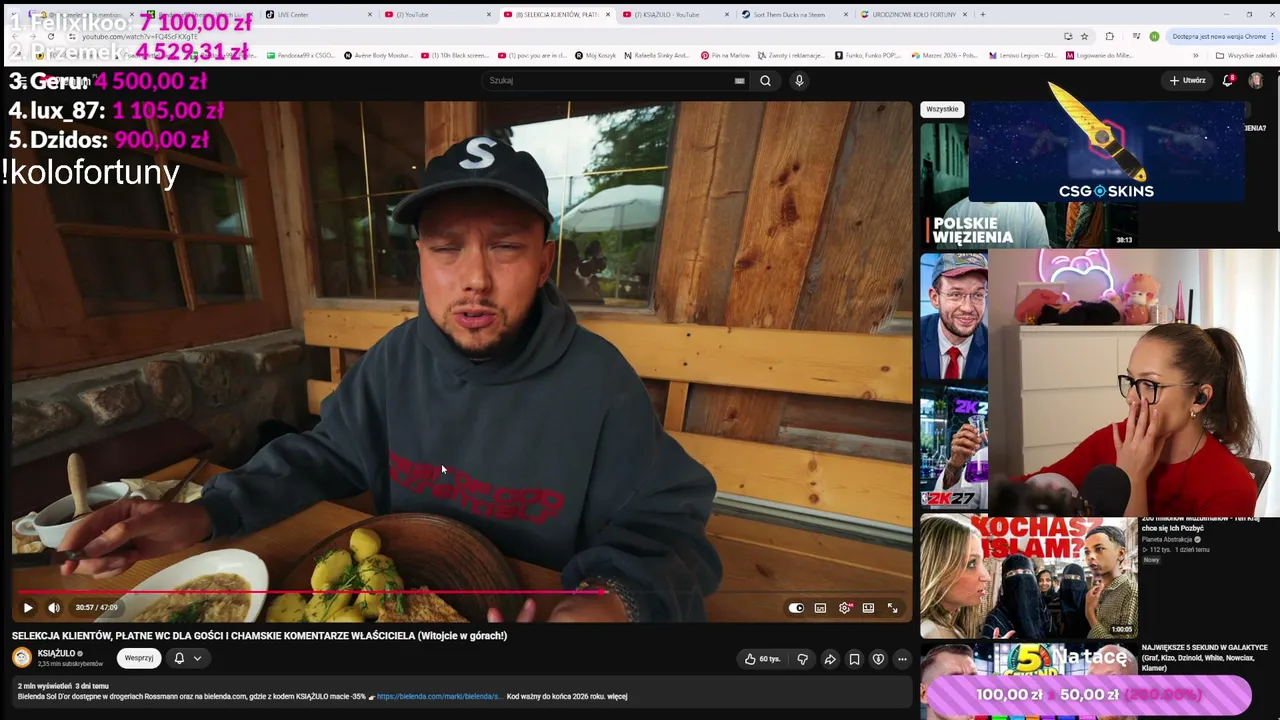
Task: Dislike the video with thumbs-down icon
Action: pyautogui.click(x=802, y=659)
